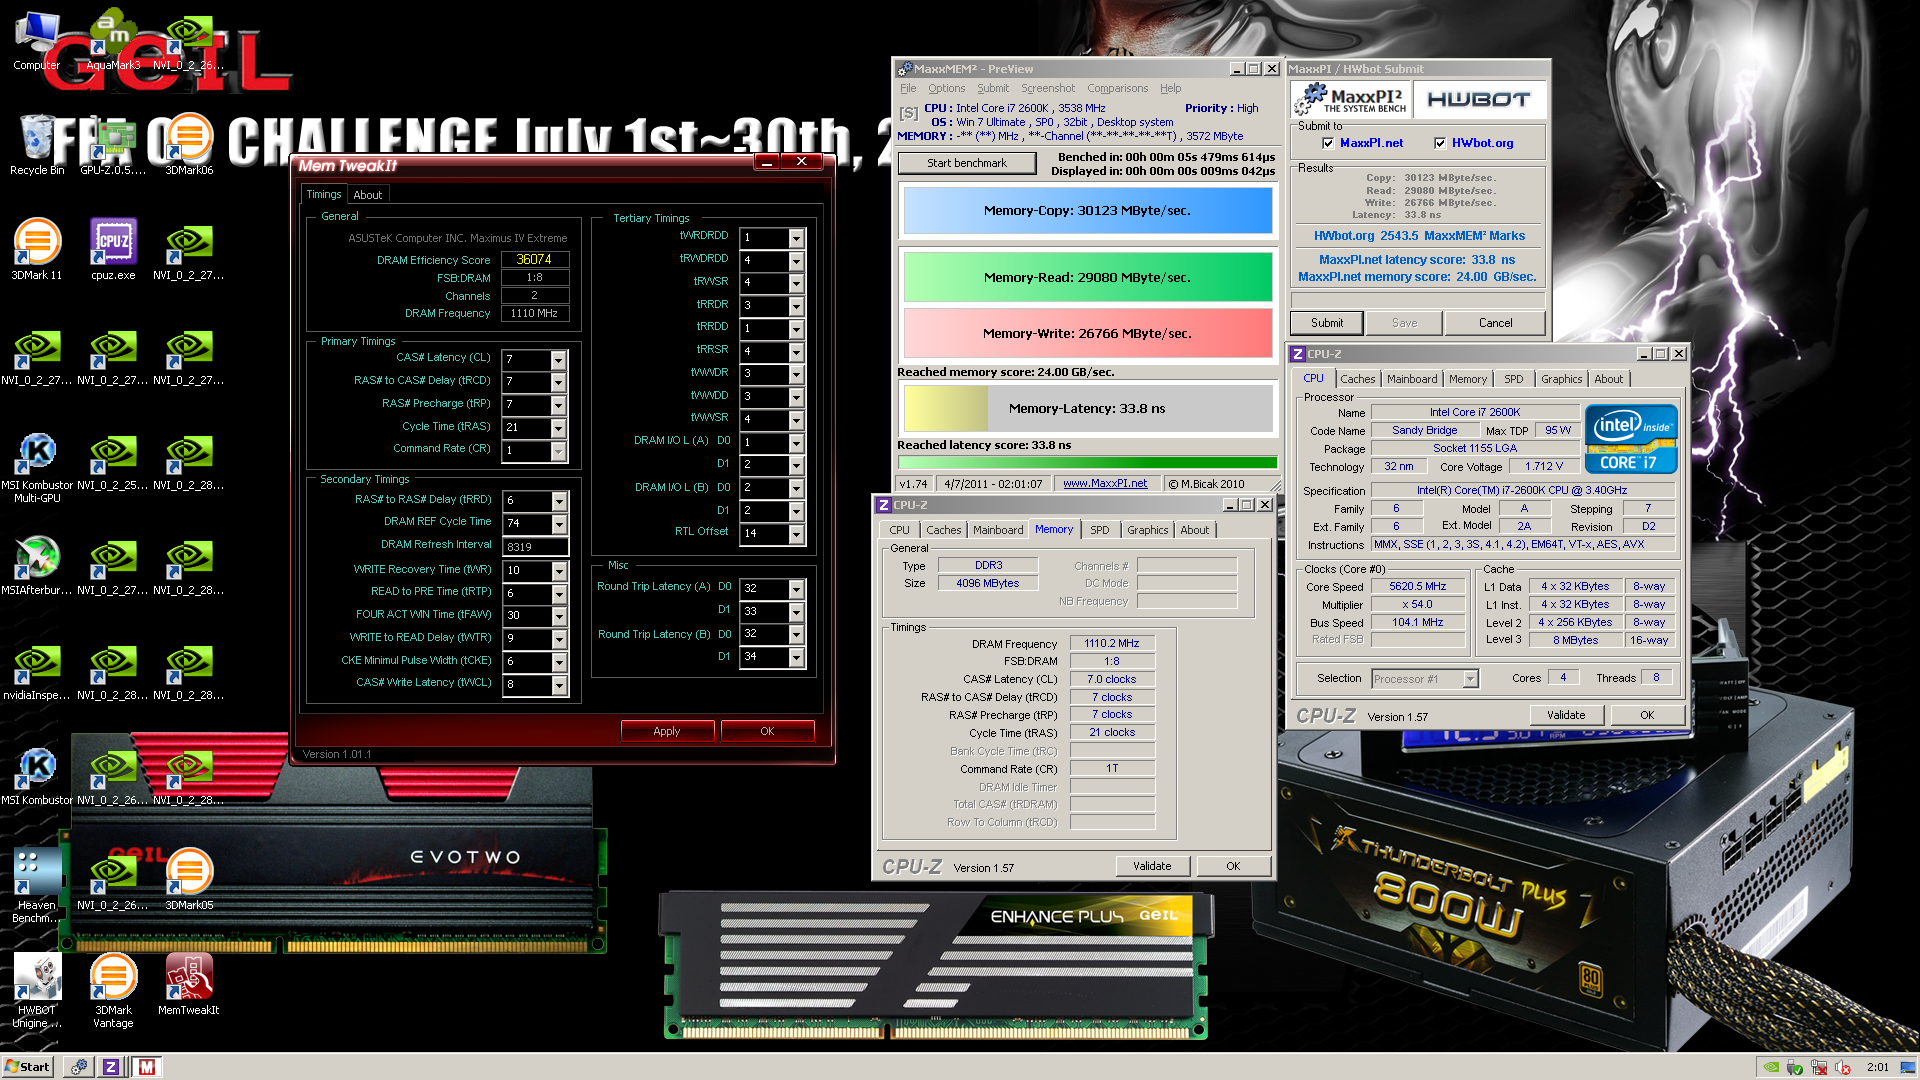Click the MaxxMEM taskbar button
Screen dimensions: 1920x1080
(x=78, y=1067)
